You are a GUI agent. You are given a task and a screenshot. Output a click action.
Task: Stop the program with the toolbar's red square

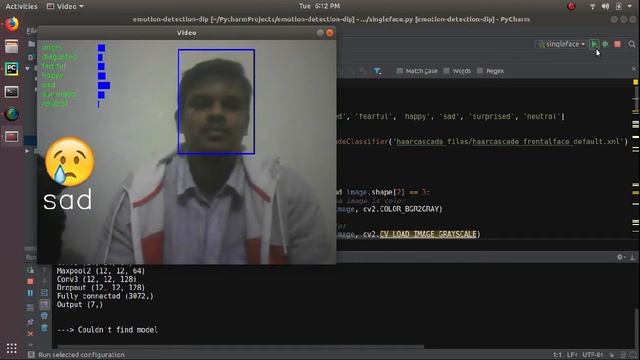[x=618, y=44]
